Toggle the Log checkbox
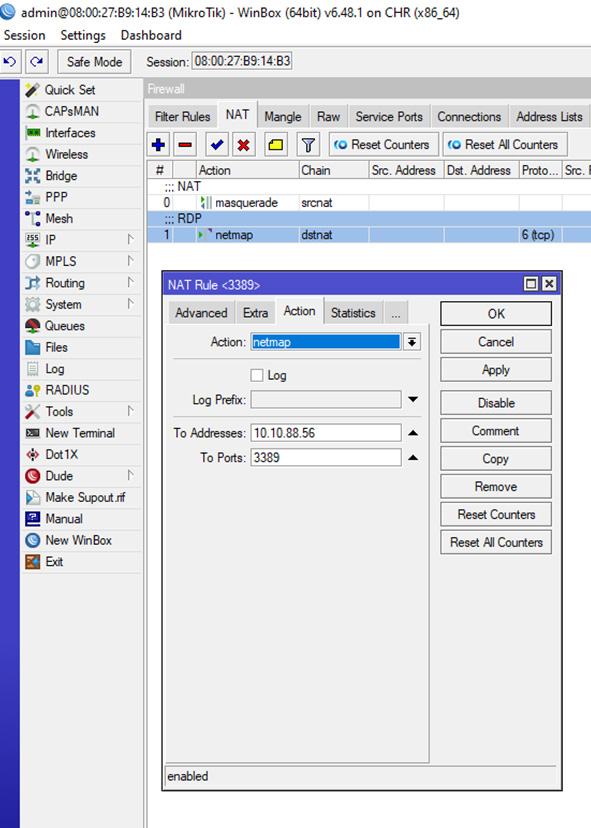The width and height of the screenshot is (591, 828). 257,375
